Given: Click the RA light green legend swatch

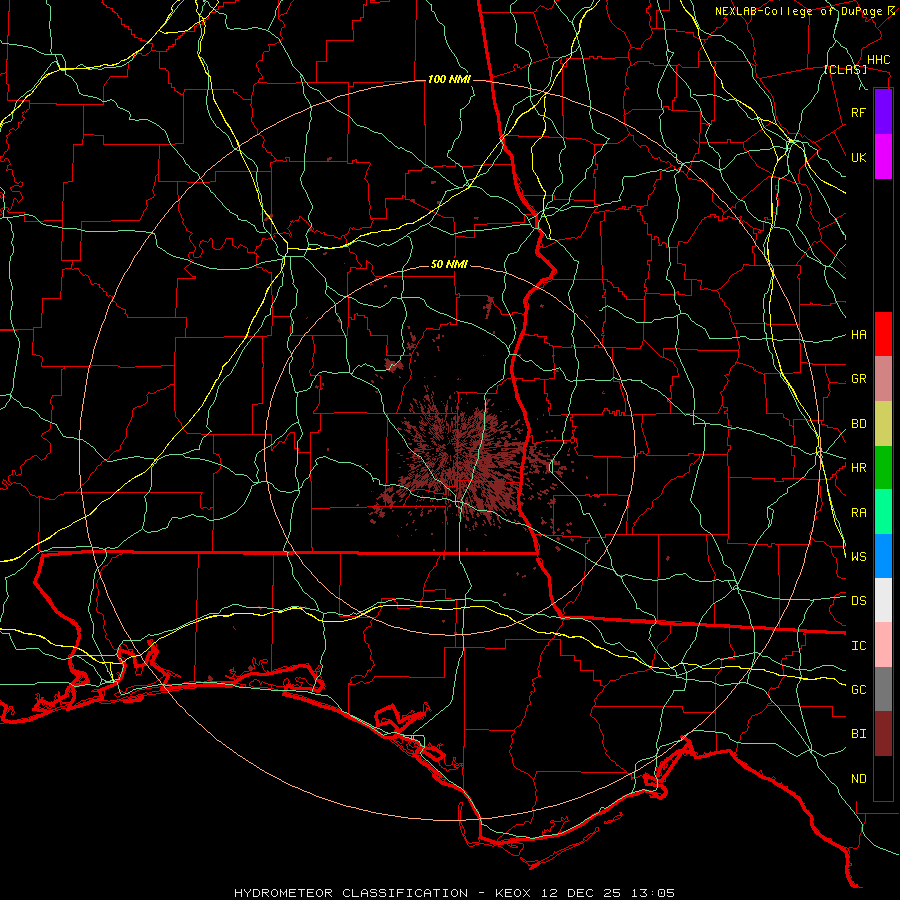Looking at the screenshot, I should tap(883, 512).
